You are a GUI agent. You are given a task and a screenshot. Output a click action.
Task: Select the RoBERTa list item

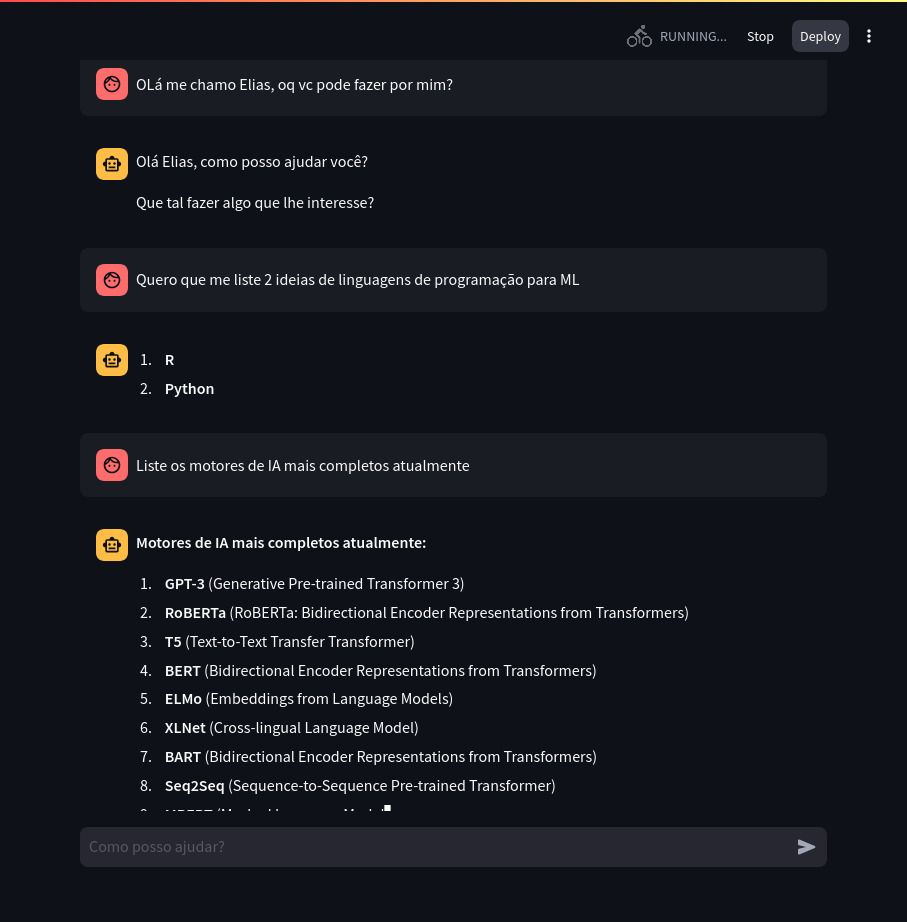tap(195, 612)
